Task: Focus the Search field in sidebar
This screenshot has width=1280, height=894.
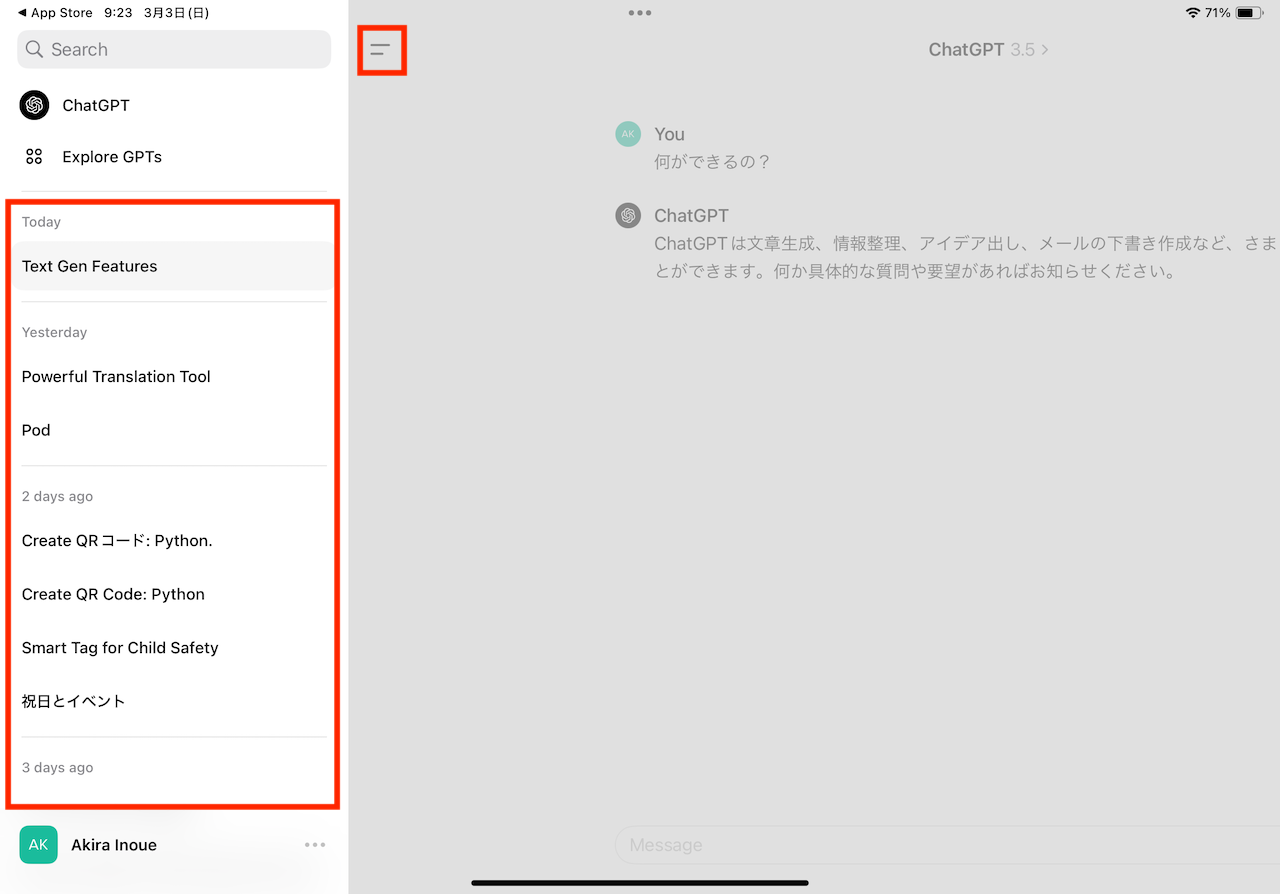Action: (x=174, y=49)
